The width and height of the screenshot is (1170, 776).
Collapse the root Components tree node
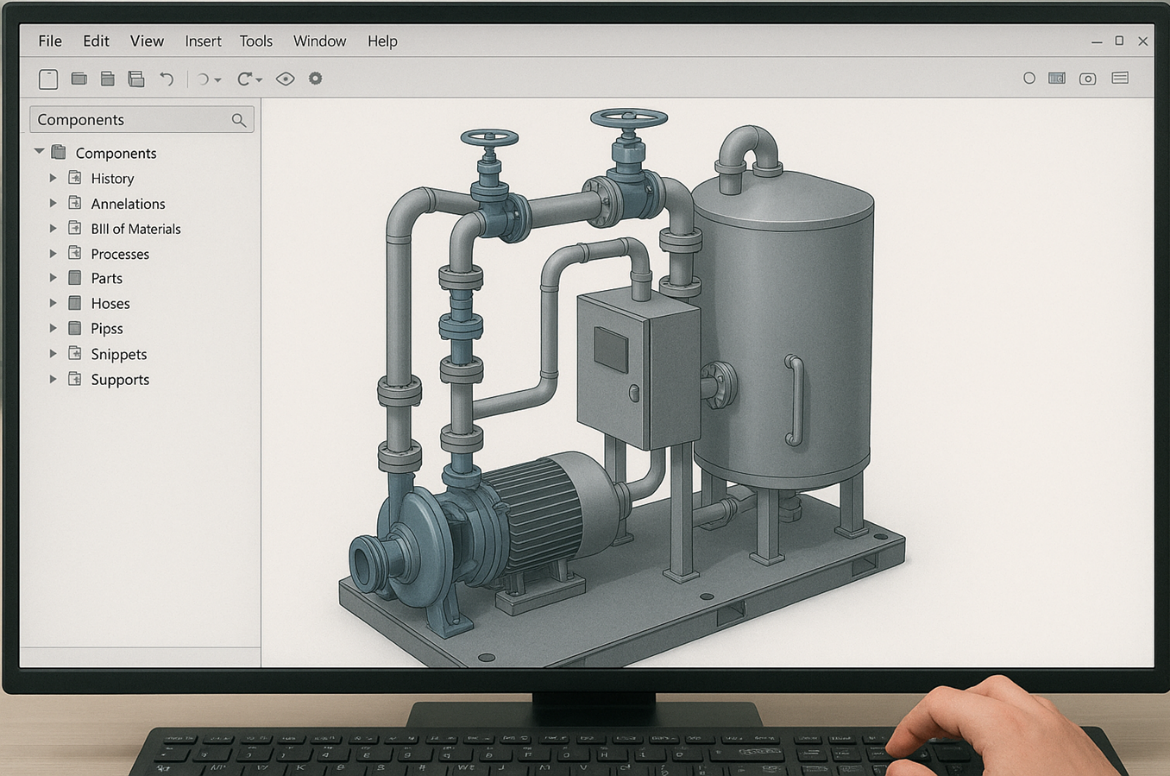point(39,152)
